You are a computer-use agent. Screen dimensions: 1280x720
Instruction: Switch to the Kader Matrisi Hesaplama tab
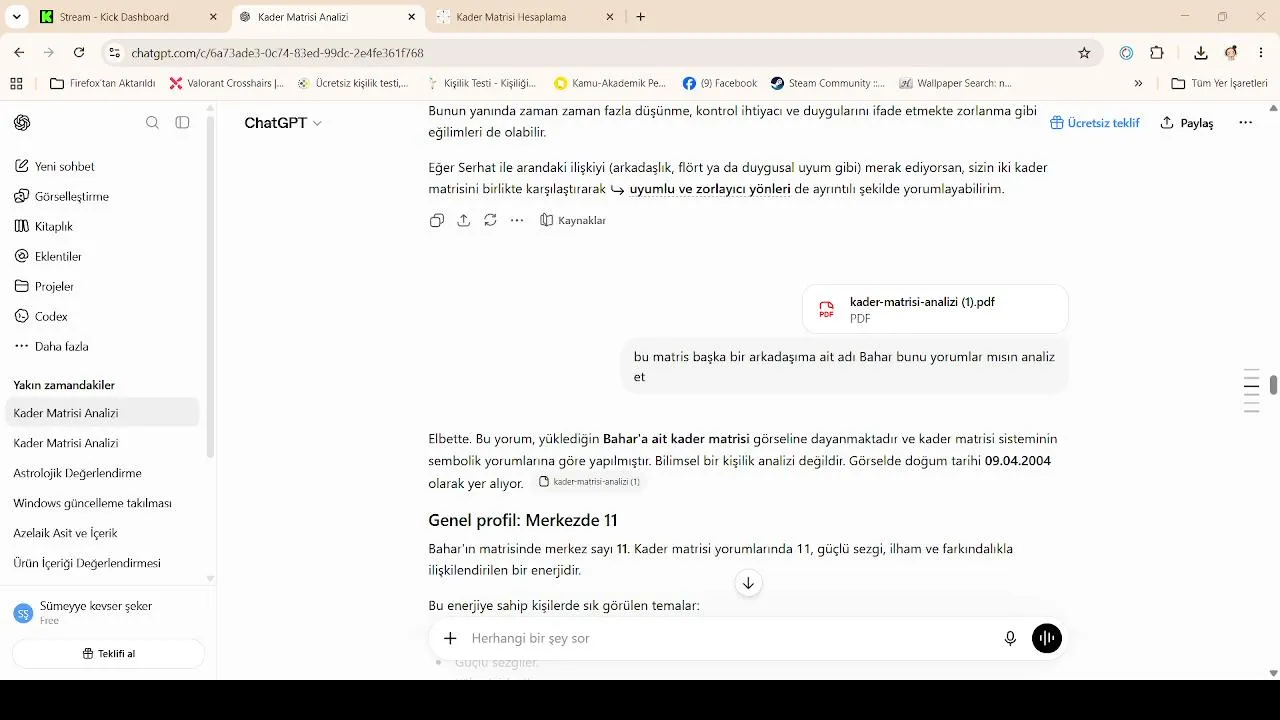527,17
